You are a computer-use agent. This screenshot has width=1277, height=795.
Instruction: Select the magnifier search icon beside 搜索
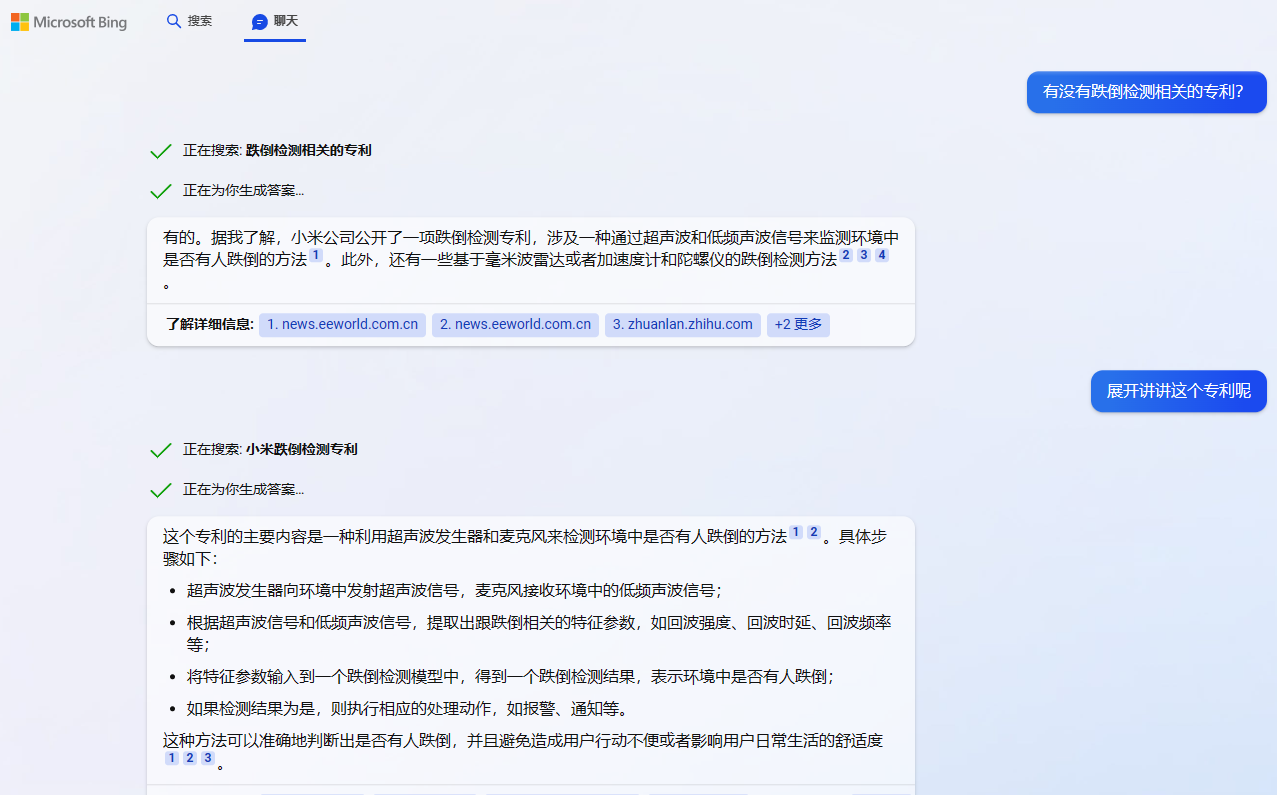(x=173, y=20)
